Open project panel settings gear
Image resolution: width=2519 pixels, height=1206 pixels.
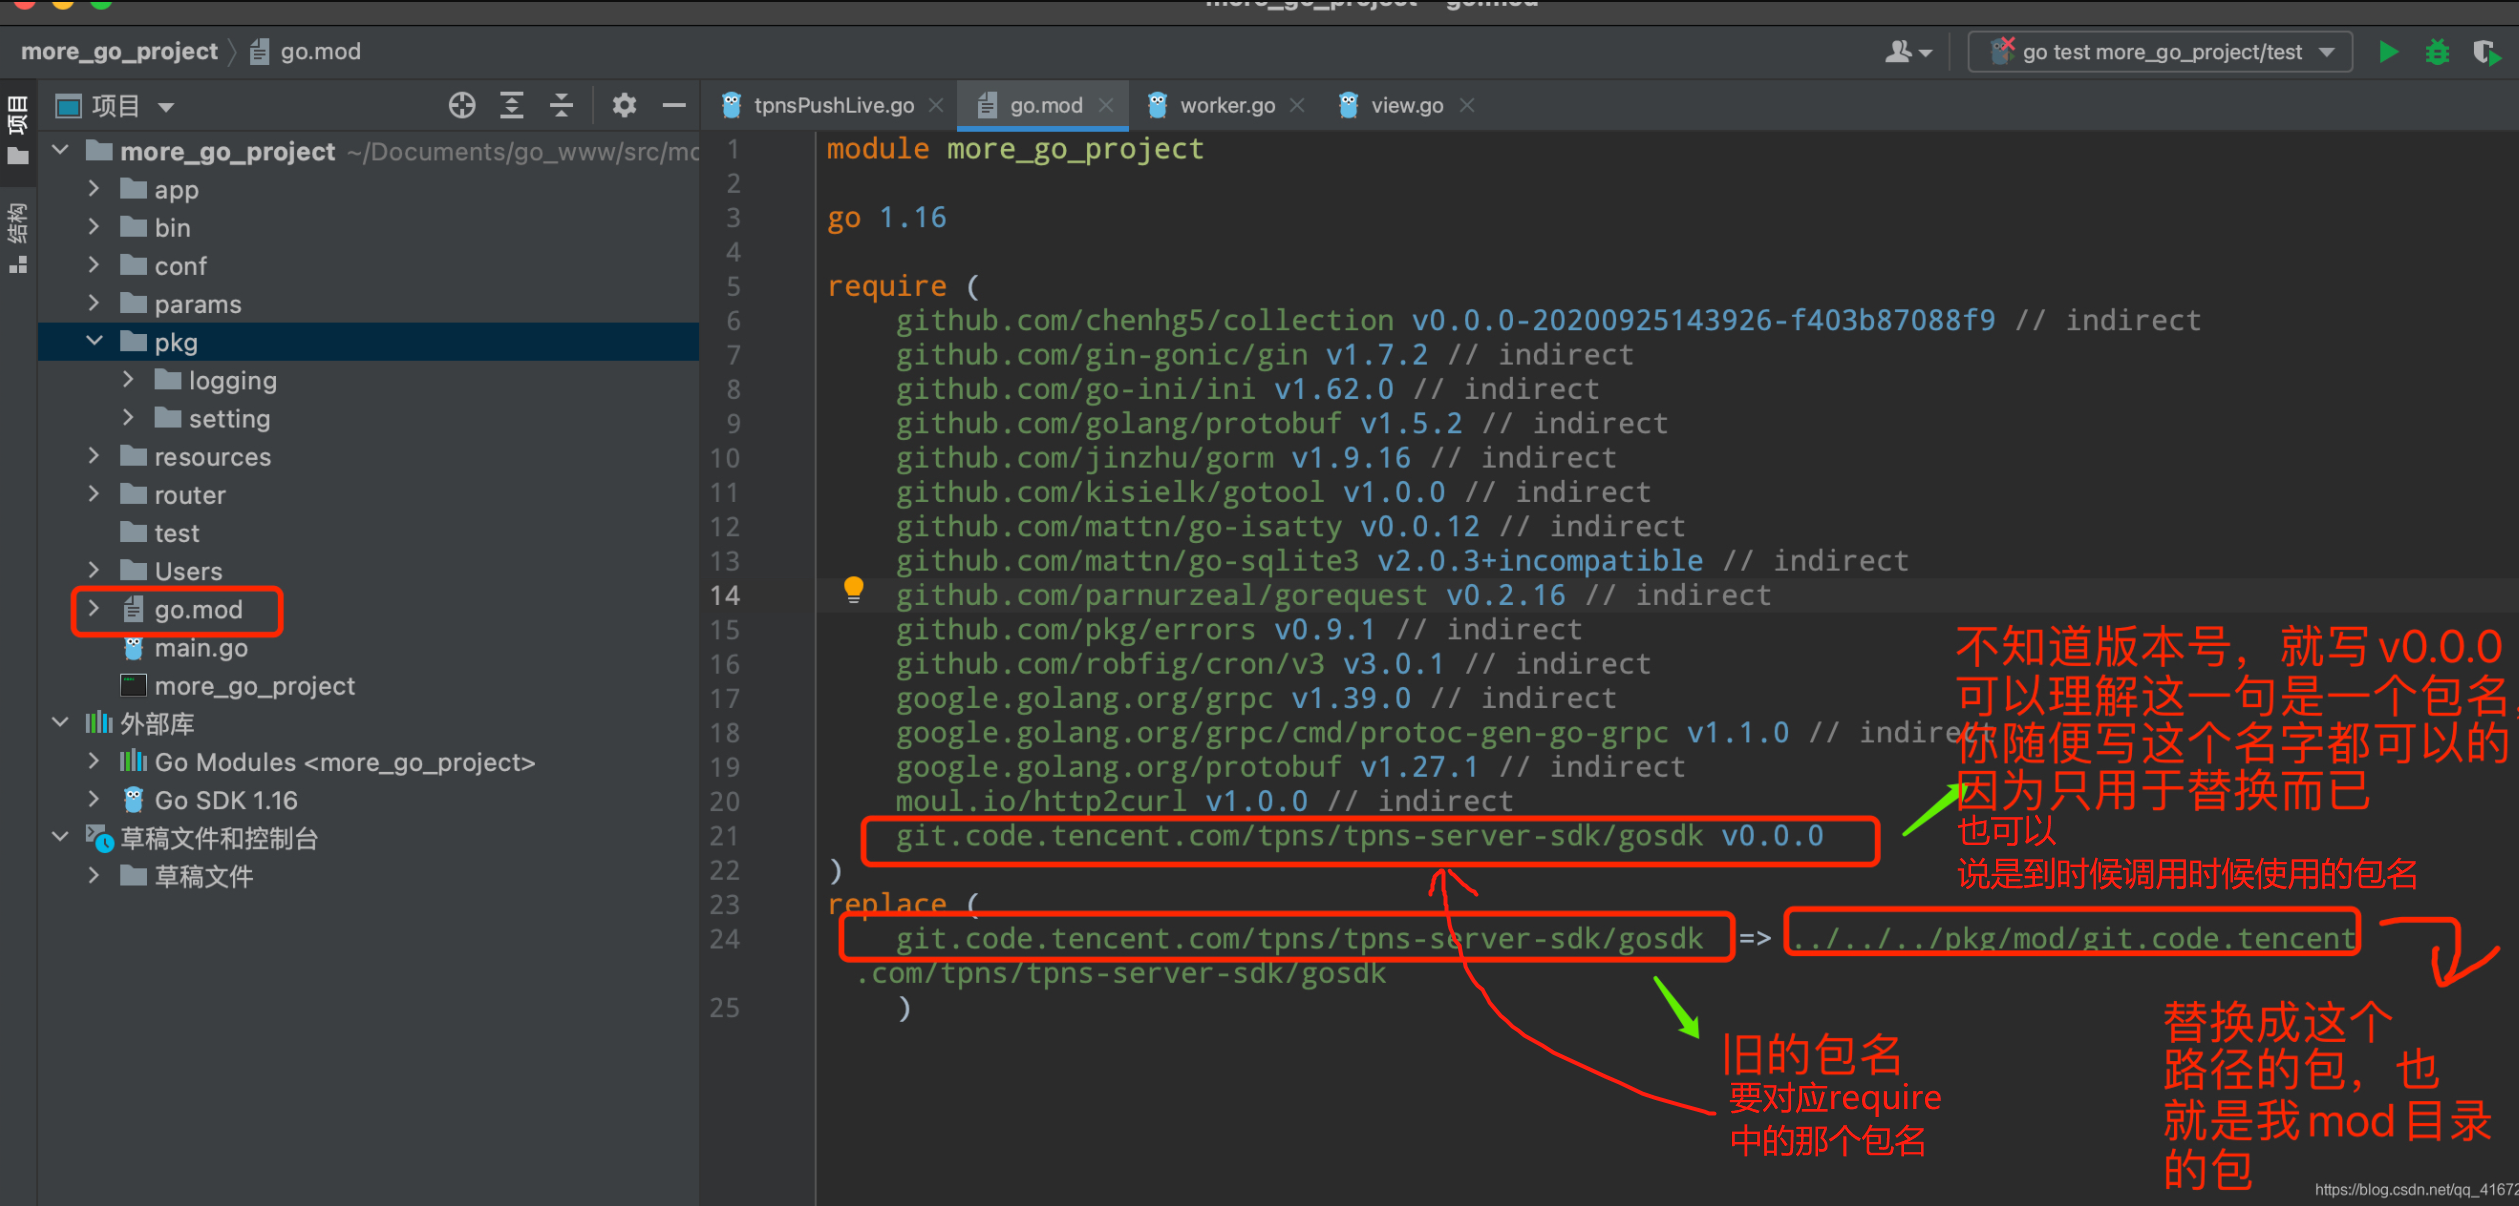point(624,105)
